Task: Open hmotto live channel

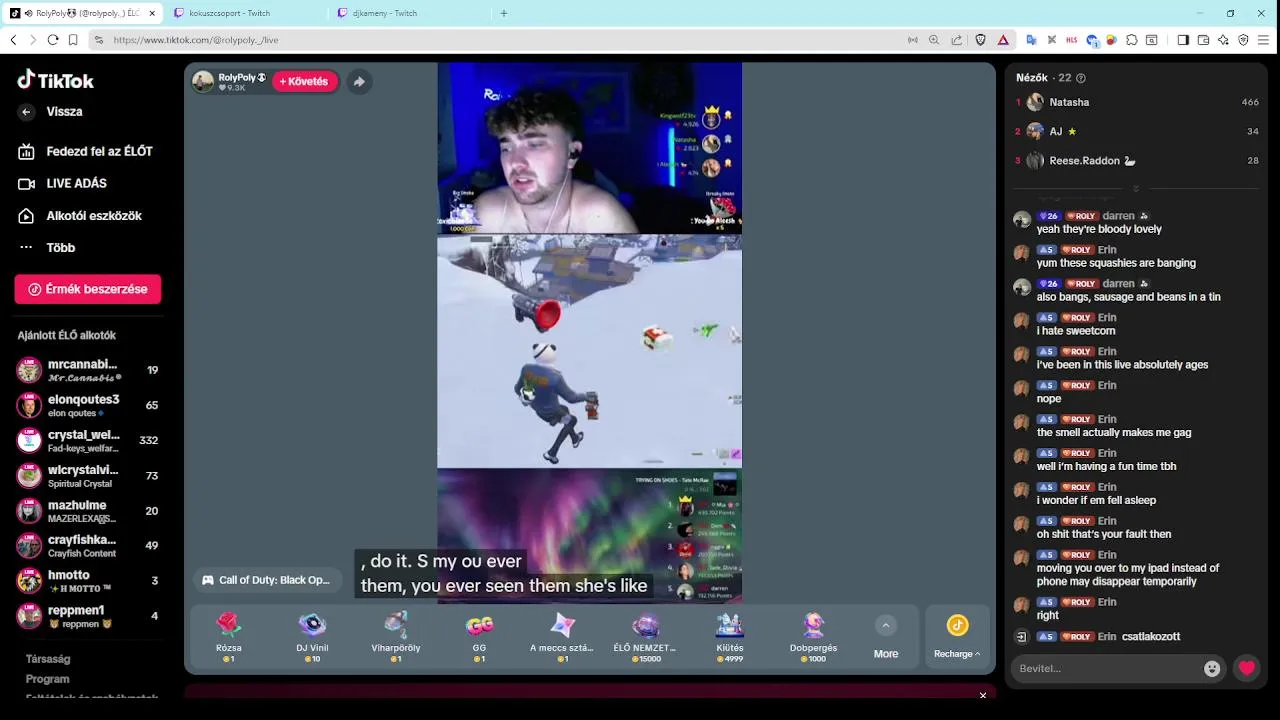Action: click(88, 580)
